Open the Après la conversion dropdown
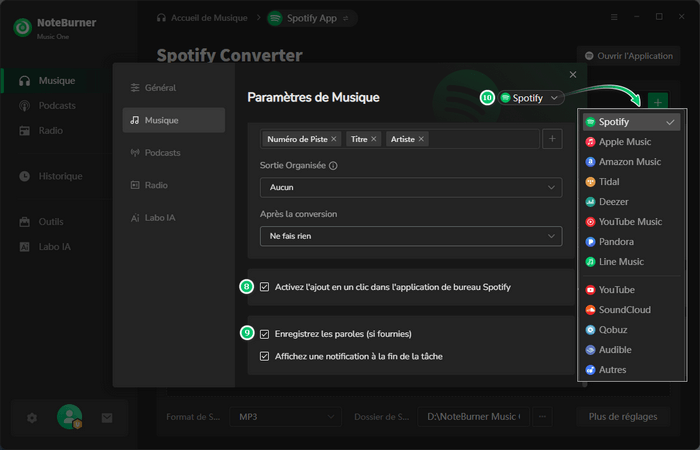 [x=409, y=236]
